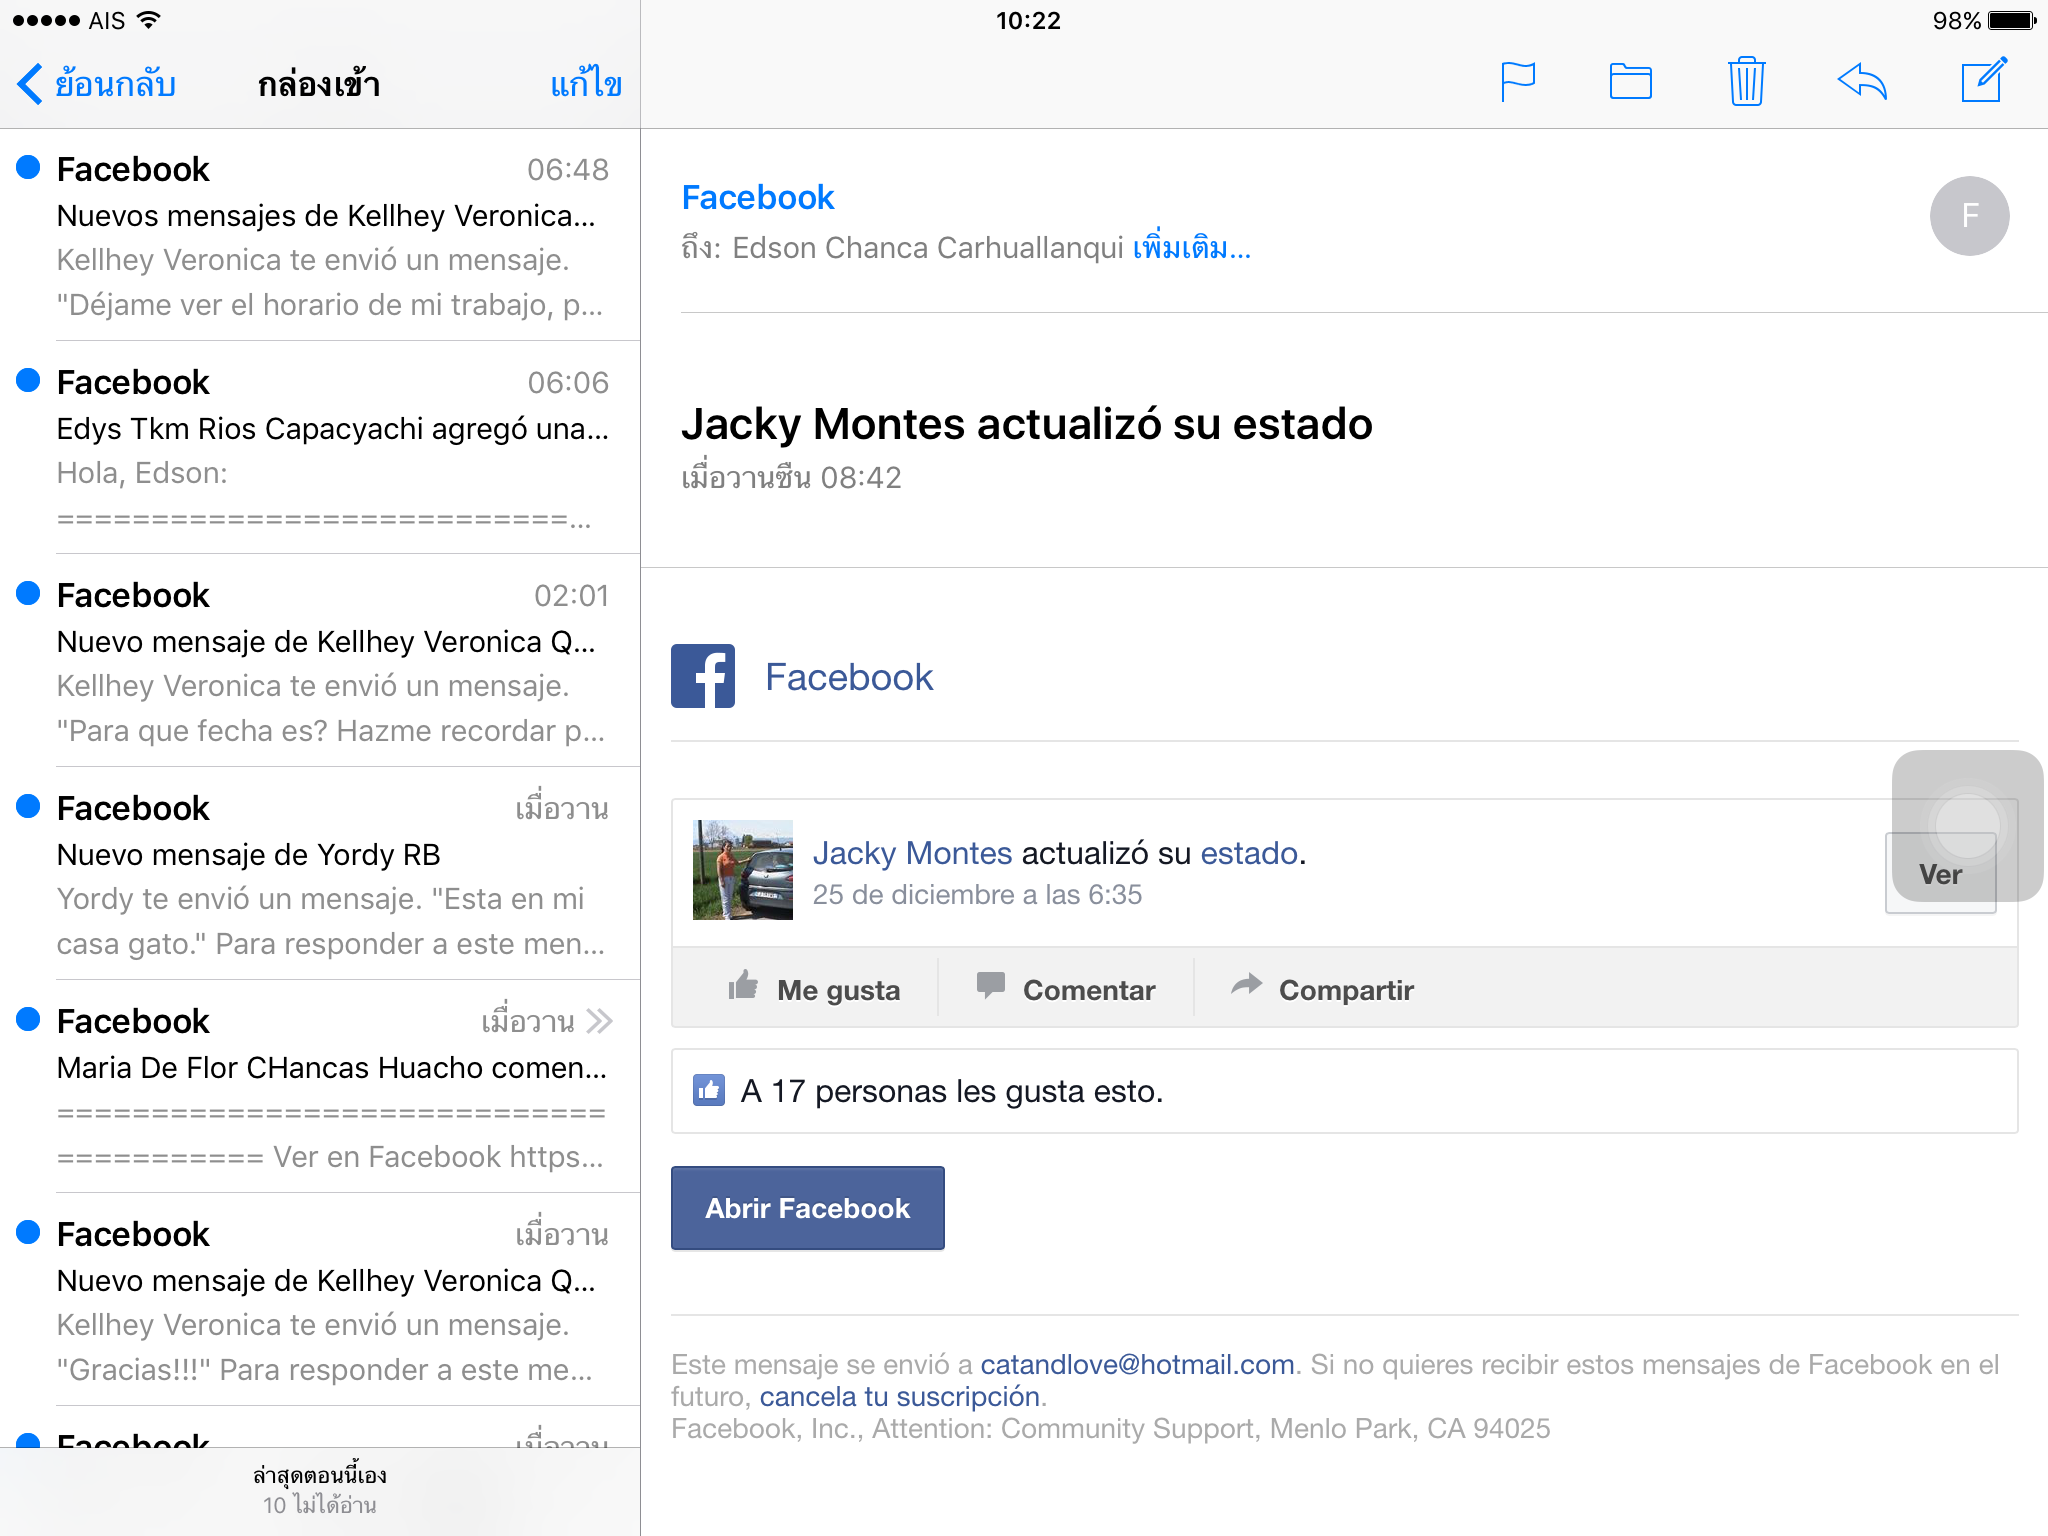The height and width of the screenshot is (1536, 2048).
Task: Tap the sender avatar circle with F
Action: pyautogui.click(x=1969, y=216)
